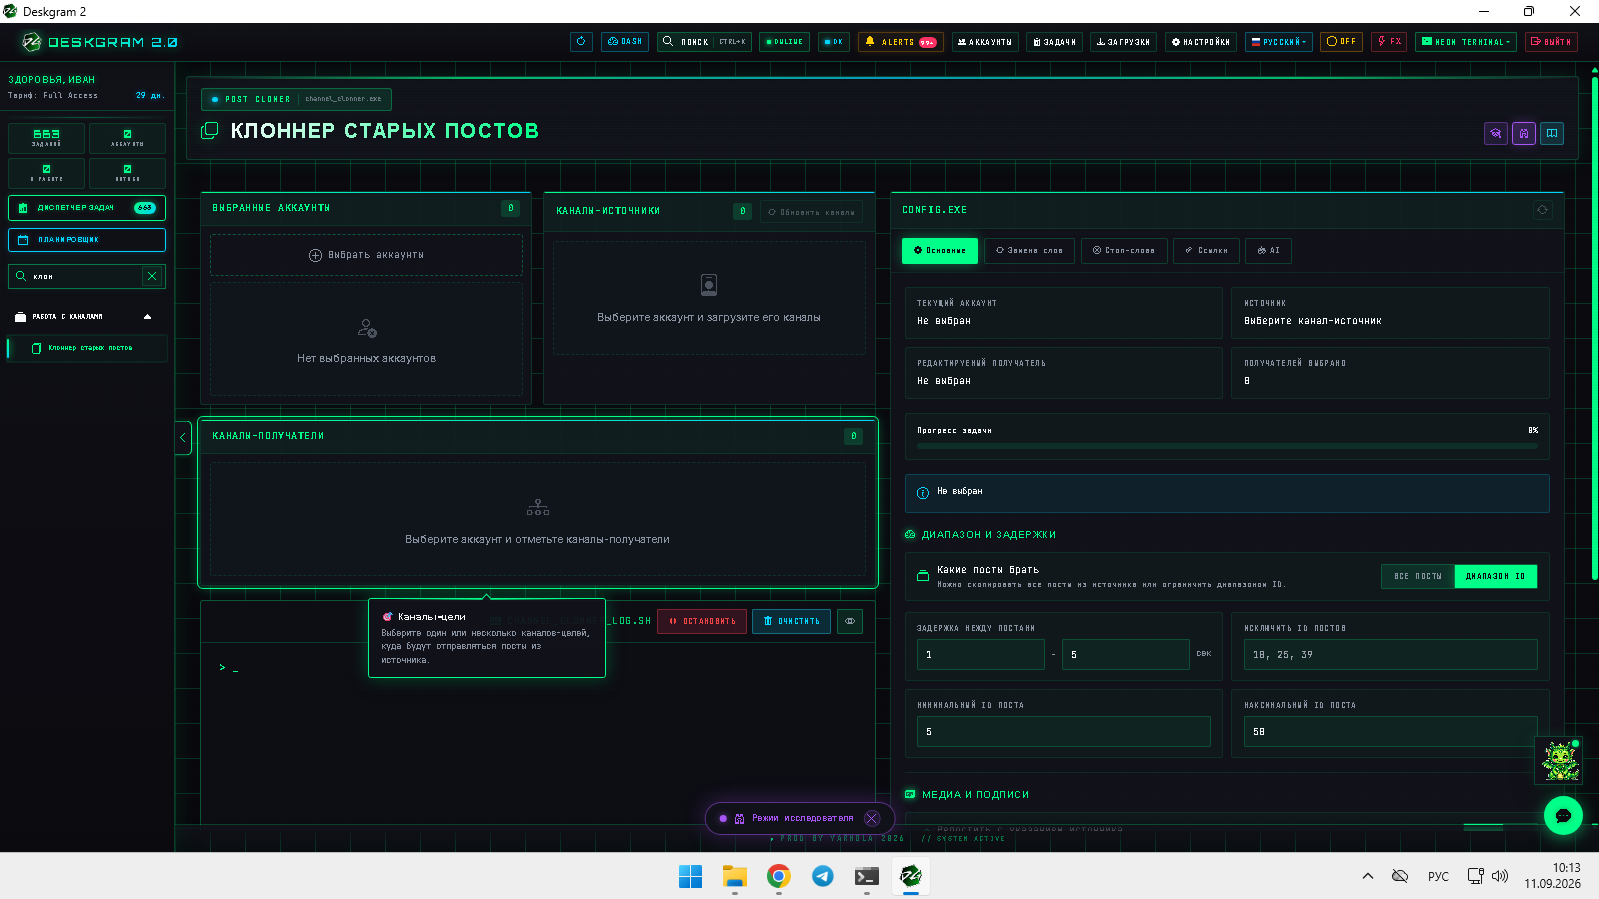Collapse the sidebar with the left chevron handle
Viewport: 1599px width, 899px height.
[183, 437]
